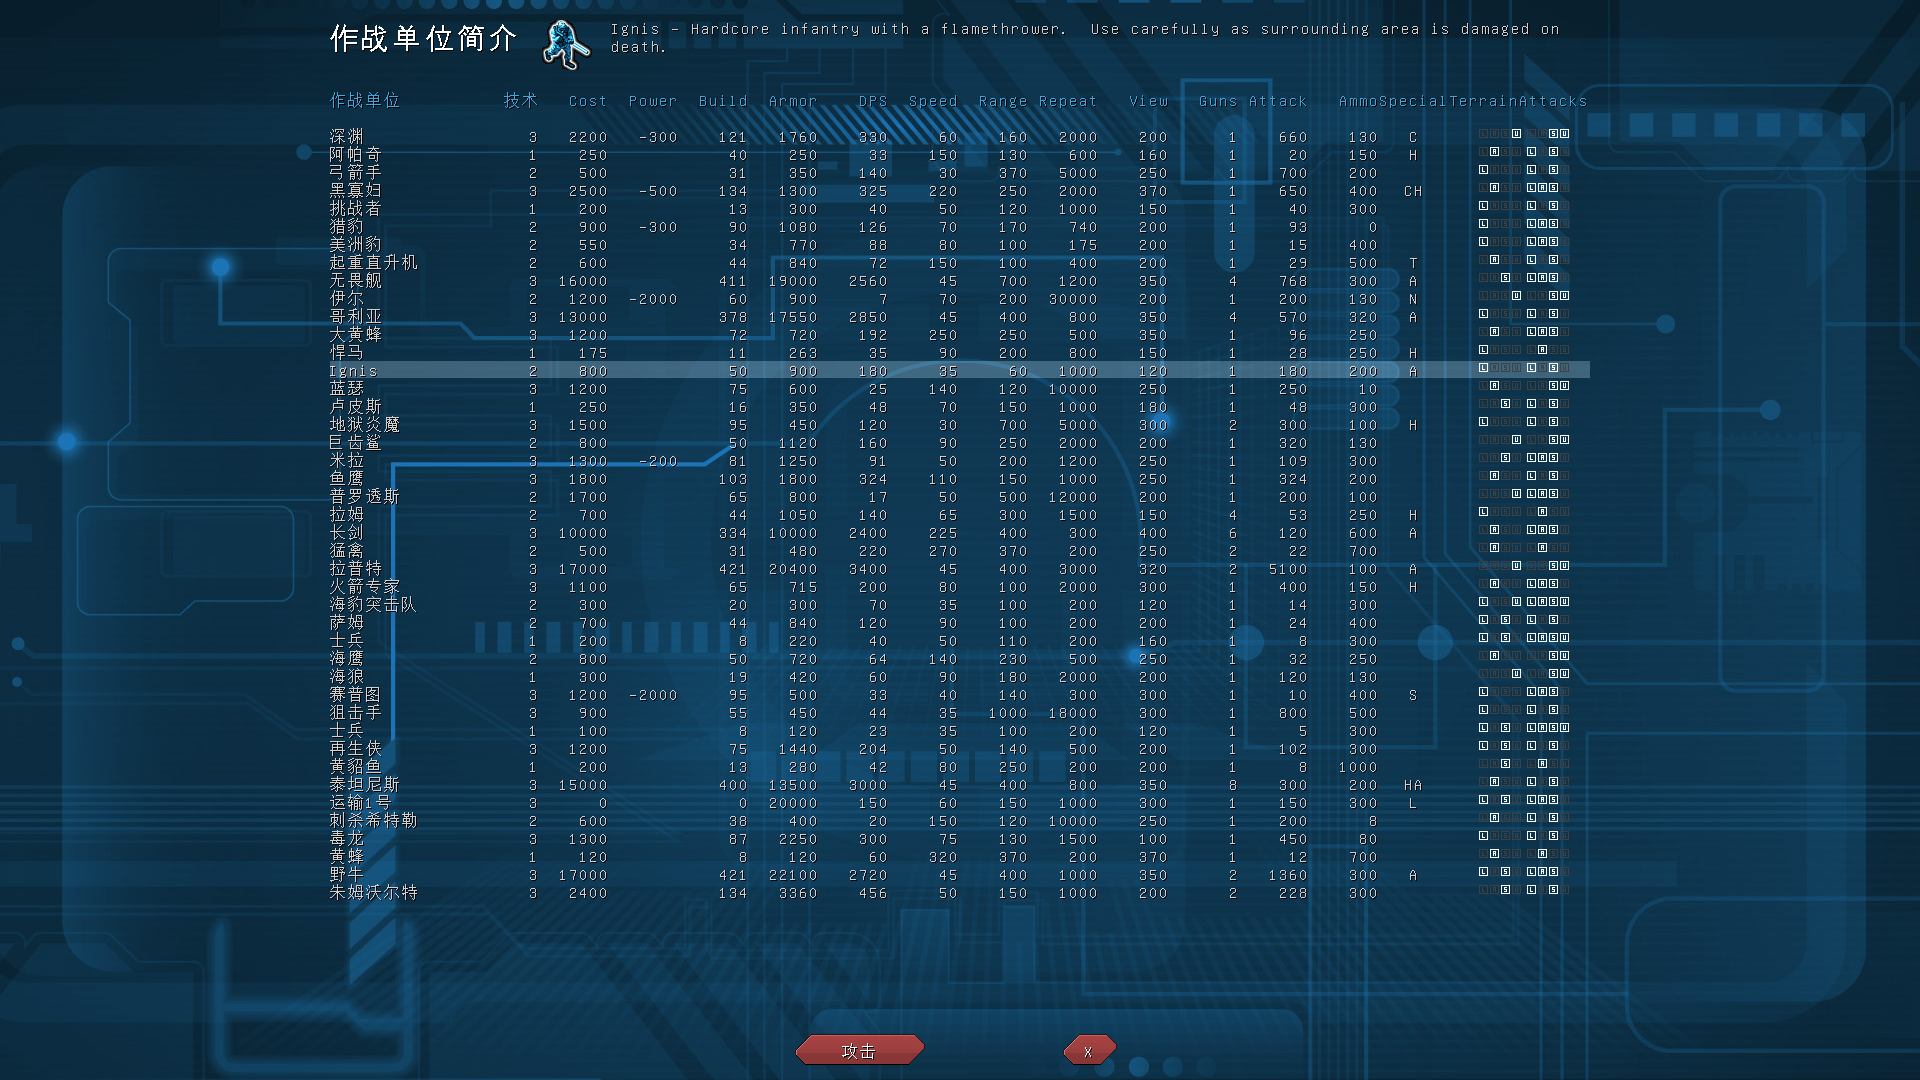
Task: Select the 朱姆沃尔特 unit row
Action: coord(959,893)
